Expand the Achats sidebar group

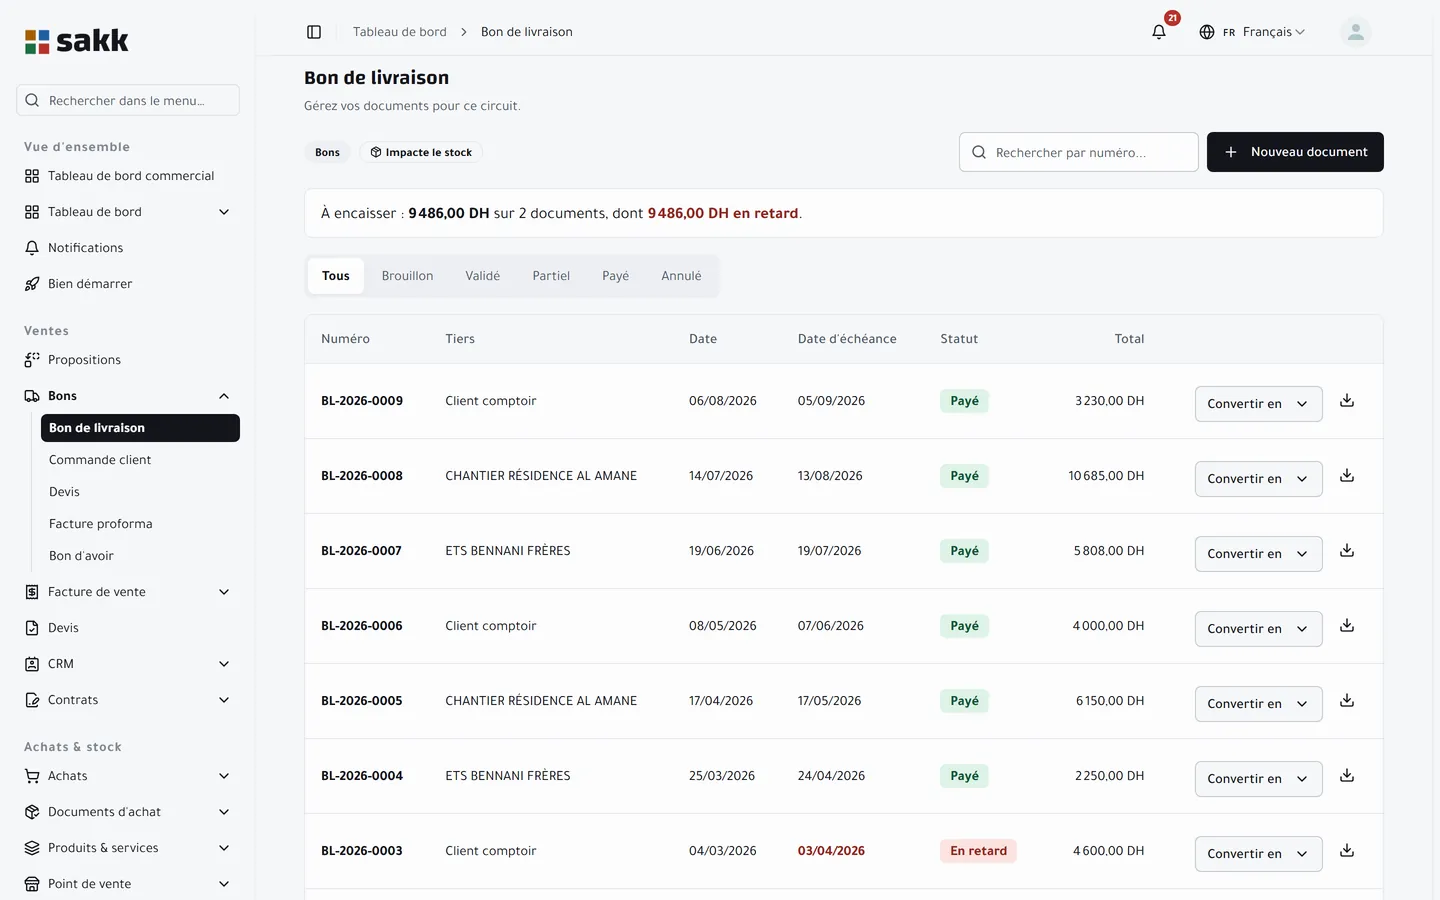[x=128, y=776]
